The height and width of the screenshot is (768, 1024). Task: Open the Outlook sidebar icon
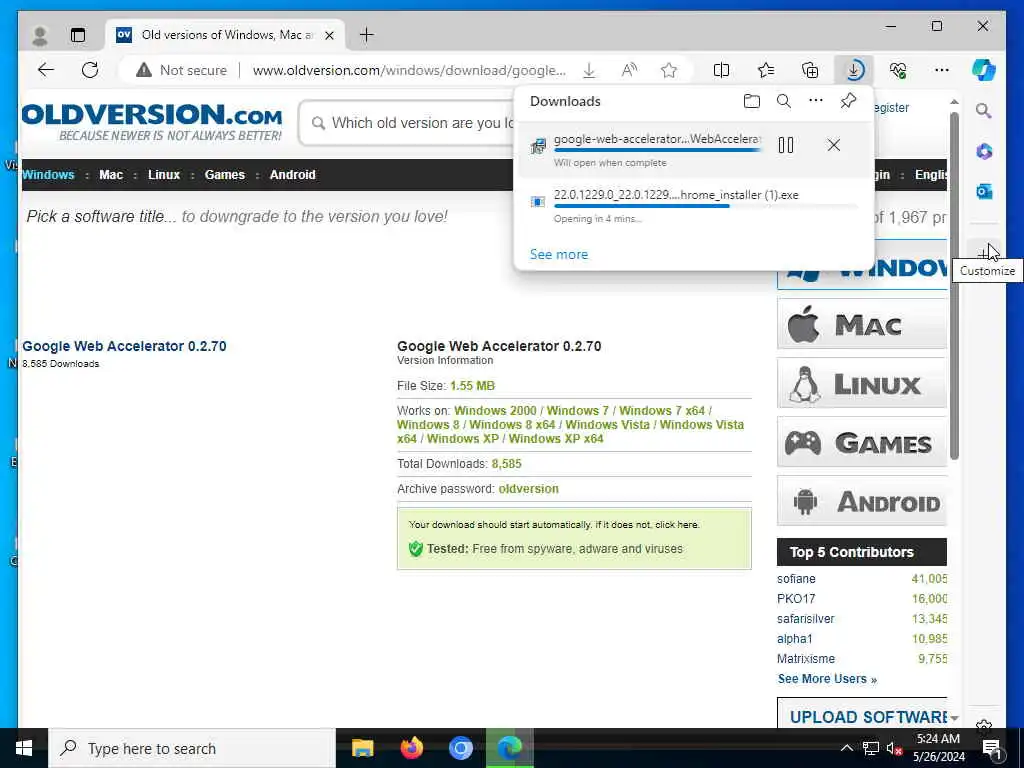(984, 191)
